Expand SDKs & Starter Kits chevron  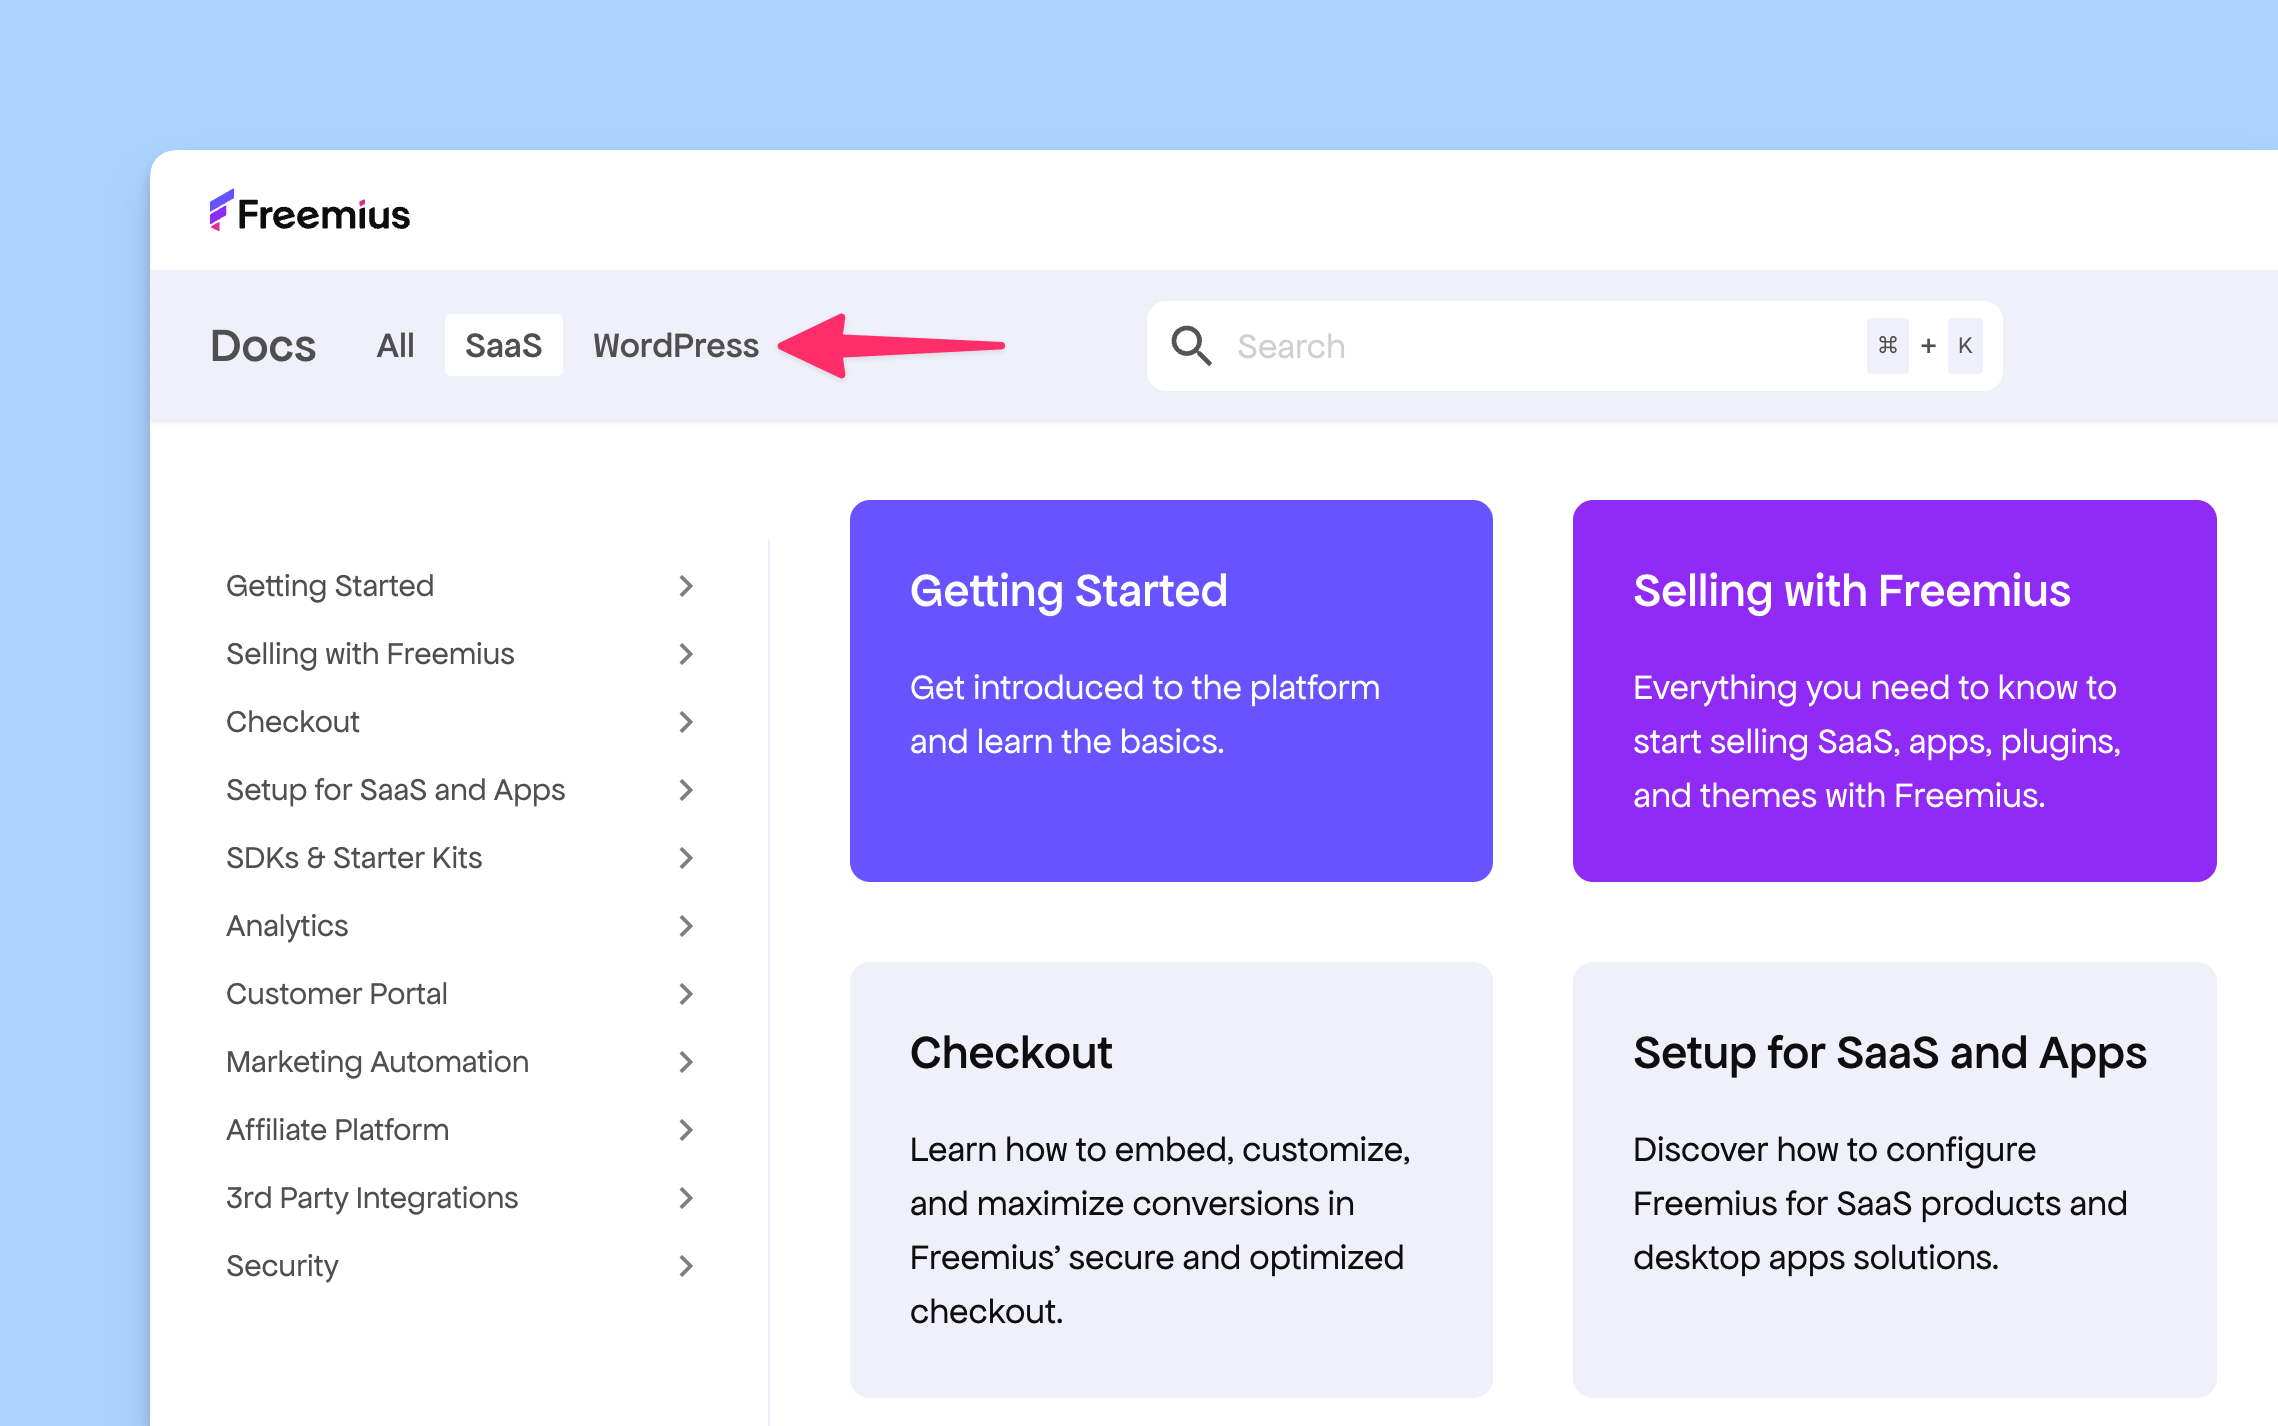tap(686, 858)
